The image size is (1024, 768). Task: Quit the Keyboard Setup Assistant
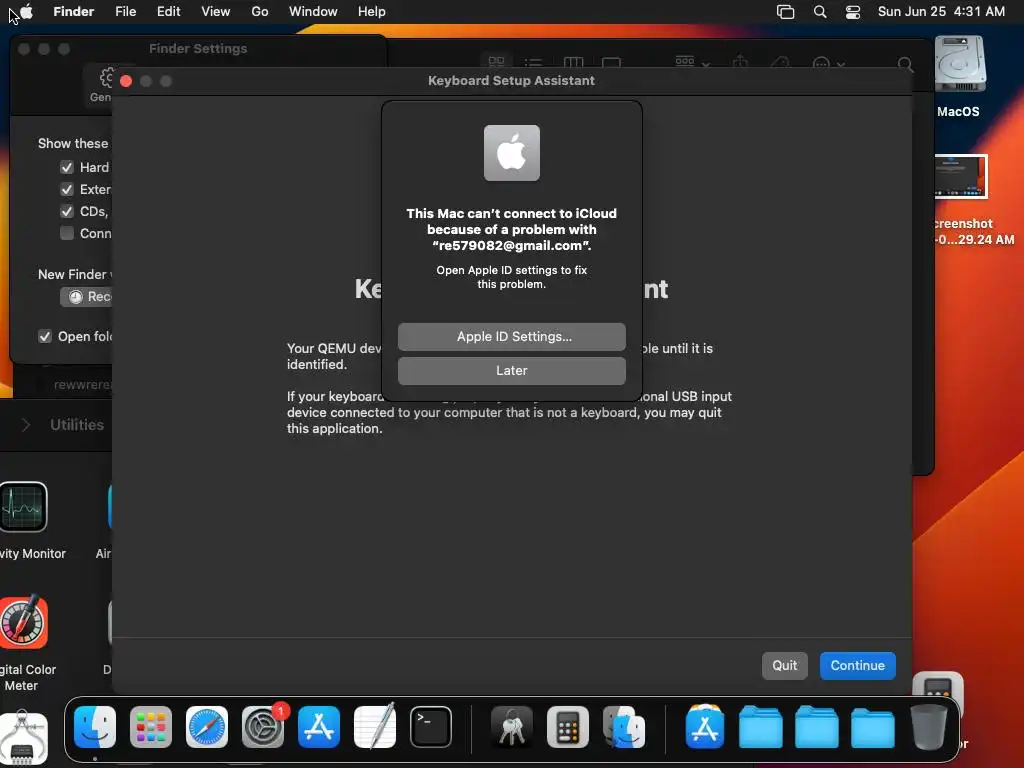click(784, 665)
